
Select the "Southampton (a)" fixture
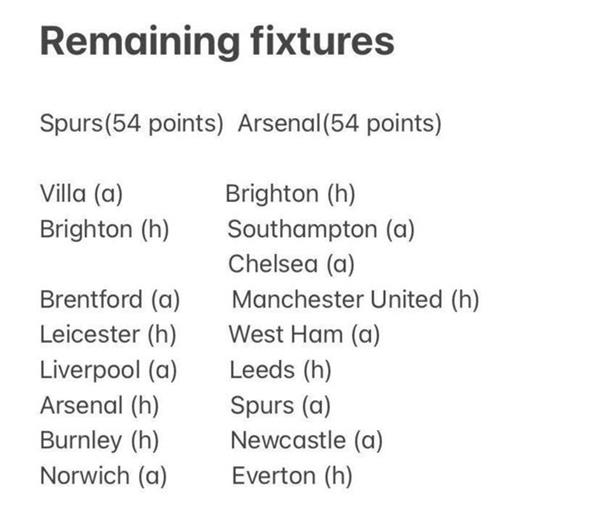(321, 229)
